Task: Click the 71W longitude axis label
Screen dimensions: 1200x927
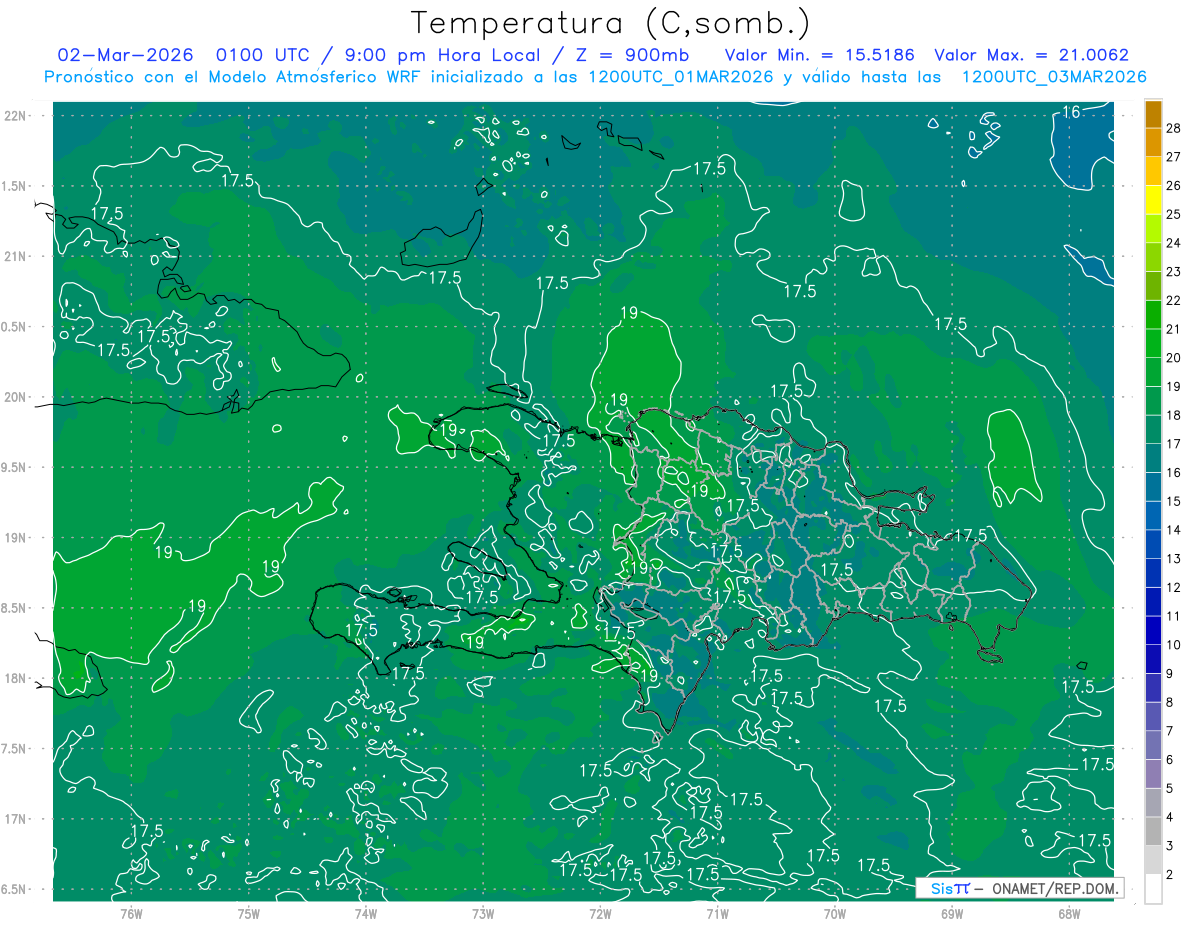Action: coord(717,914)
